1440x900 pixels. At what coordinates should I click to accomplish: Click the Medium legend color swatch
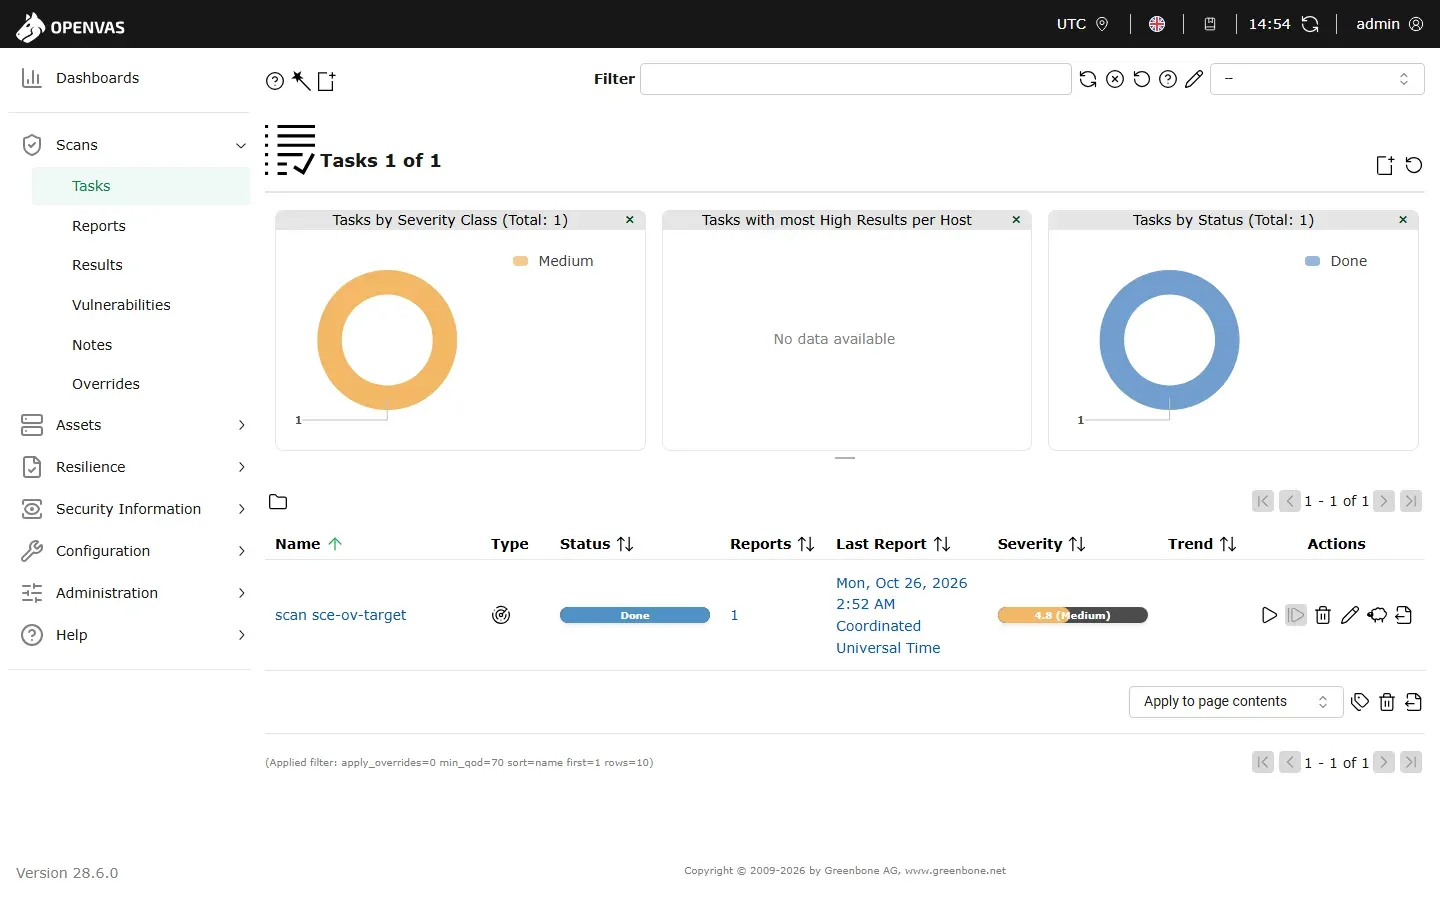[520, 261]
